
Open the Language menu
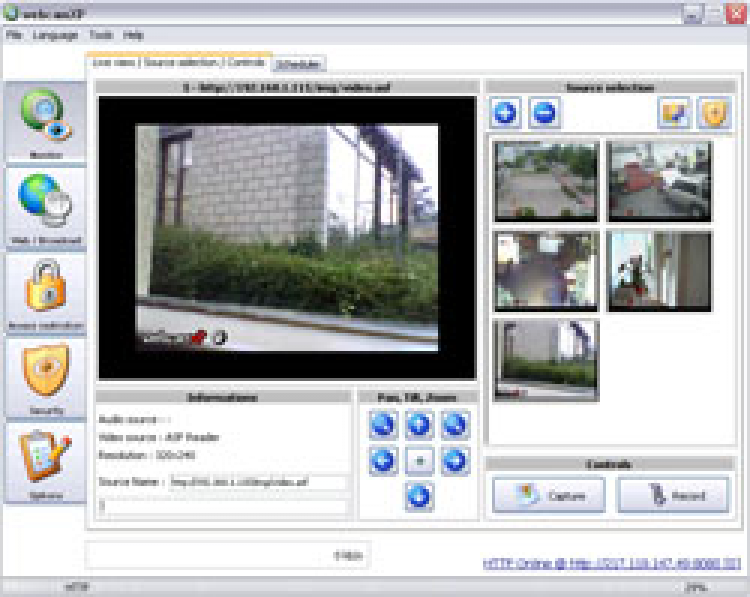click(55, 35)
